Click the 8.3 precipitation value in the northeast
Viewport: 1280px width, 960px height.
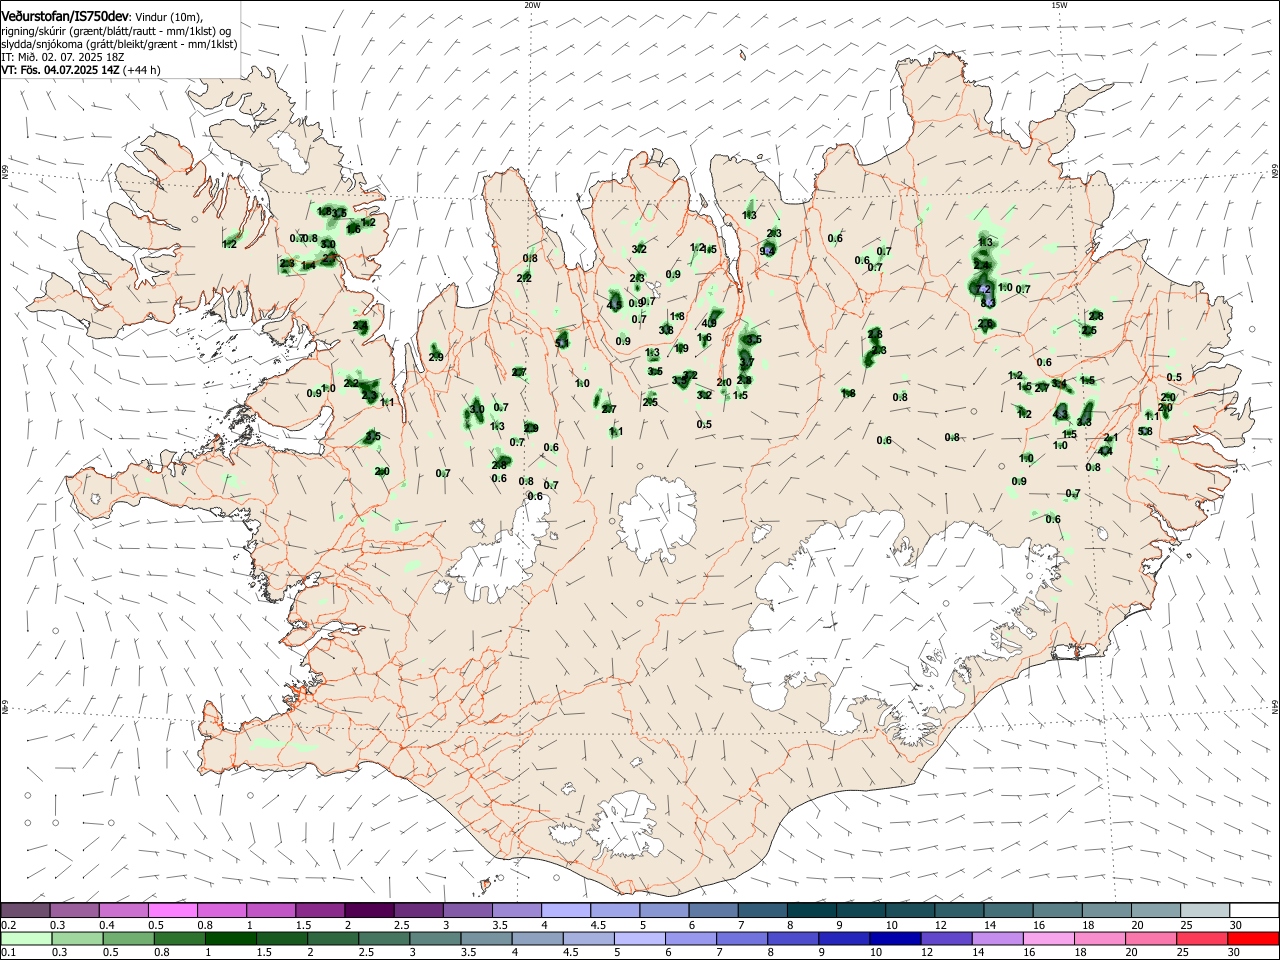pos(988,303)
